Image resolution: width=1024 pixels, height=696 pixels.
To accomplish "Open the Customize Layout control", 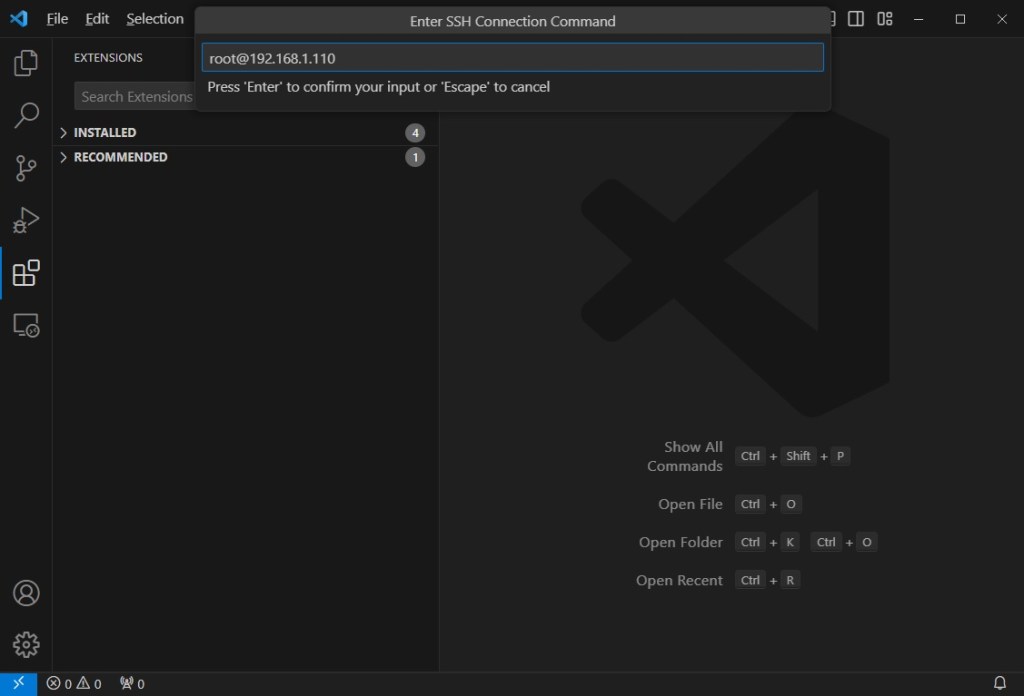I will click(x=885, y=19).
